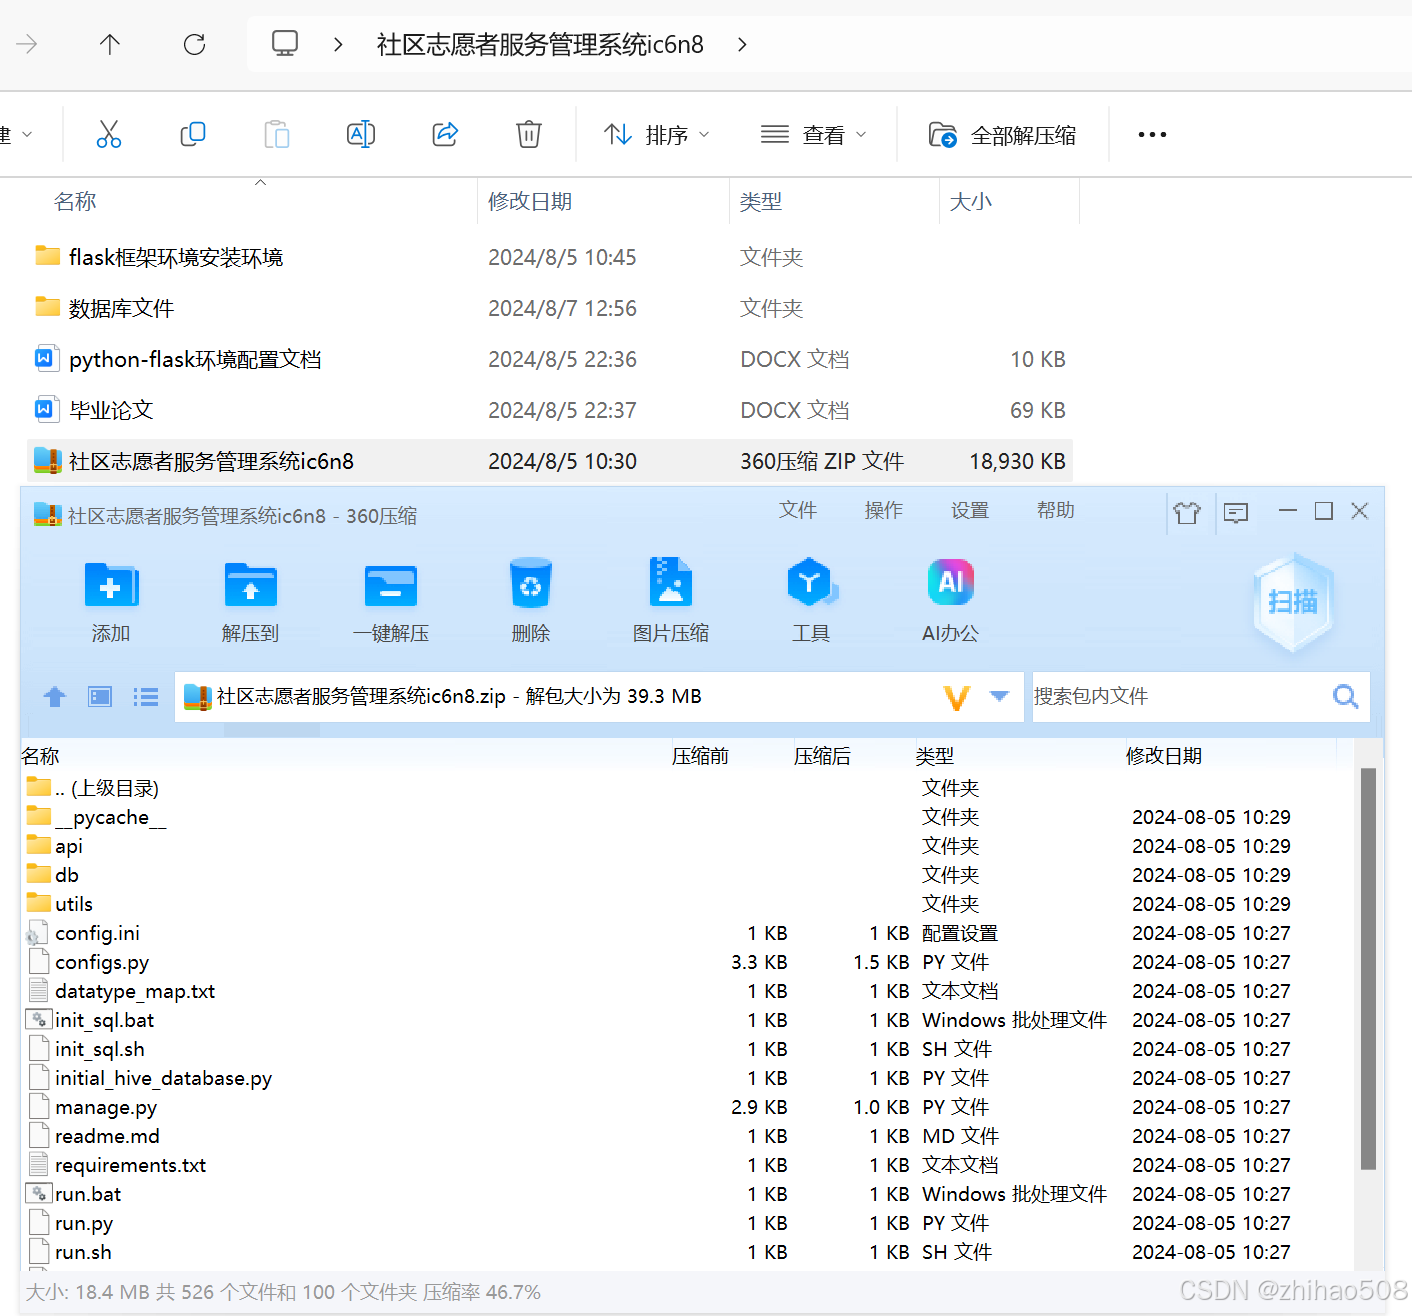Open the 操作 menu in 360压缩
The image size is (1412, 1316).
[x=884, y=510]
